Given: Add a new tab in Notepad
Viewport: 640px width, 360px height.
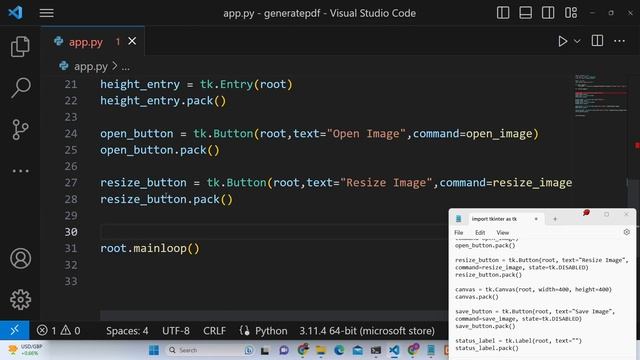Looking at the screenshot, I should (555, 219).
